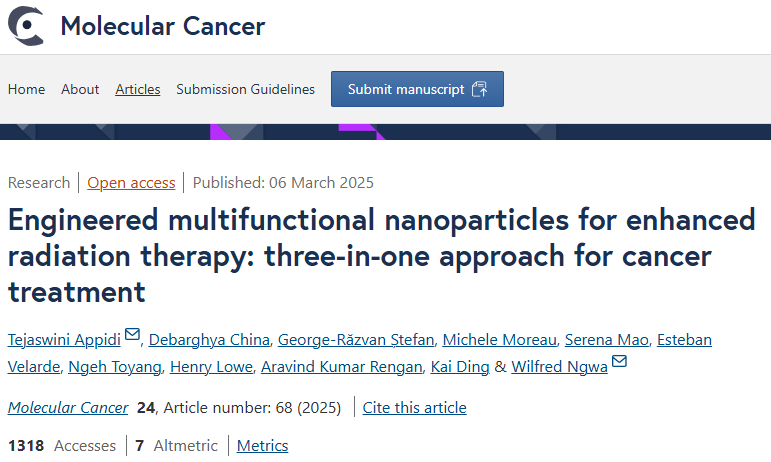Open author Debarghya China's link
The width and height of the screenshot is (771, 462).
pos(209,340)
